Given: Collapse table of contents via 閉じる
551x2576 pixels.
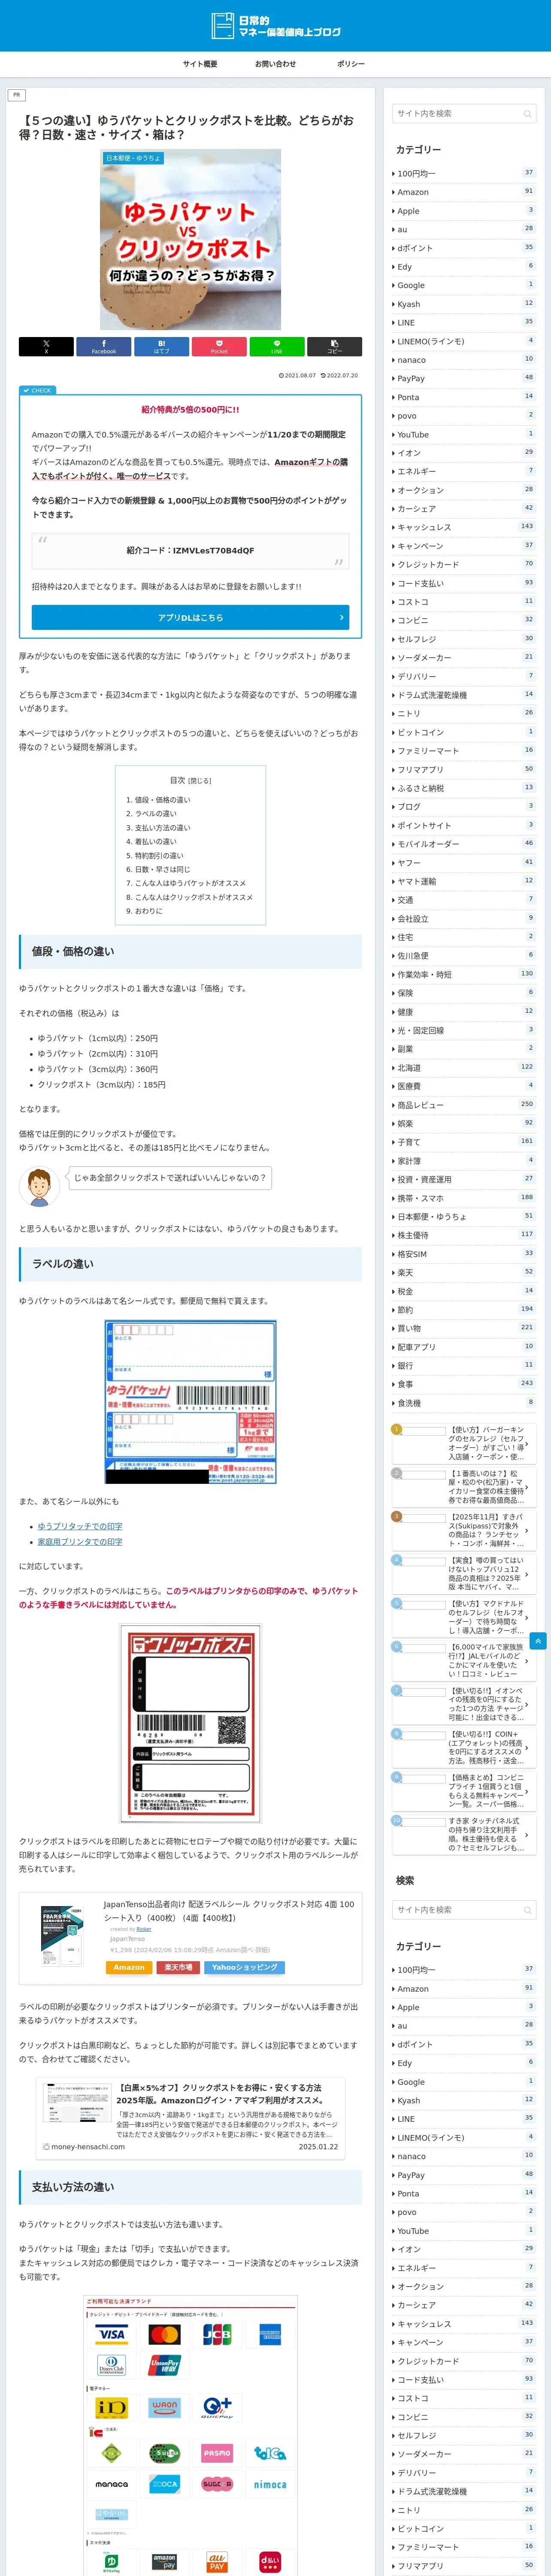Looking at the screenshot, I should (x=200, y=781).
